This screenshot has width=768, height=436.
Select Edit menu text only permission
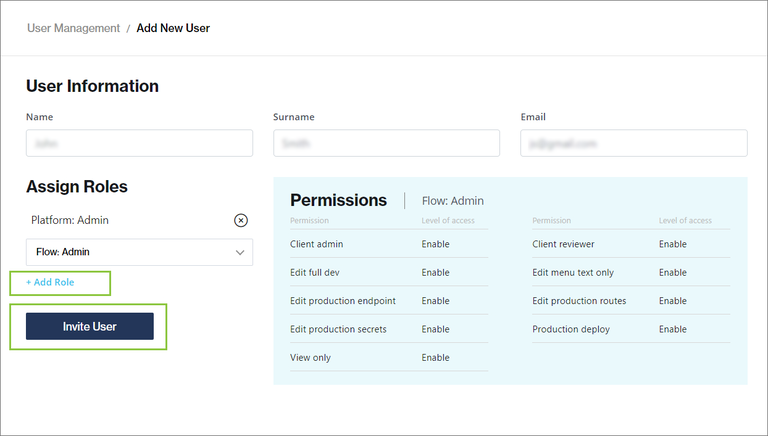[x=573, y=272]
